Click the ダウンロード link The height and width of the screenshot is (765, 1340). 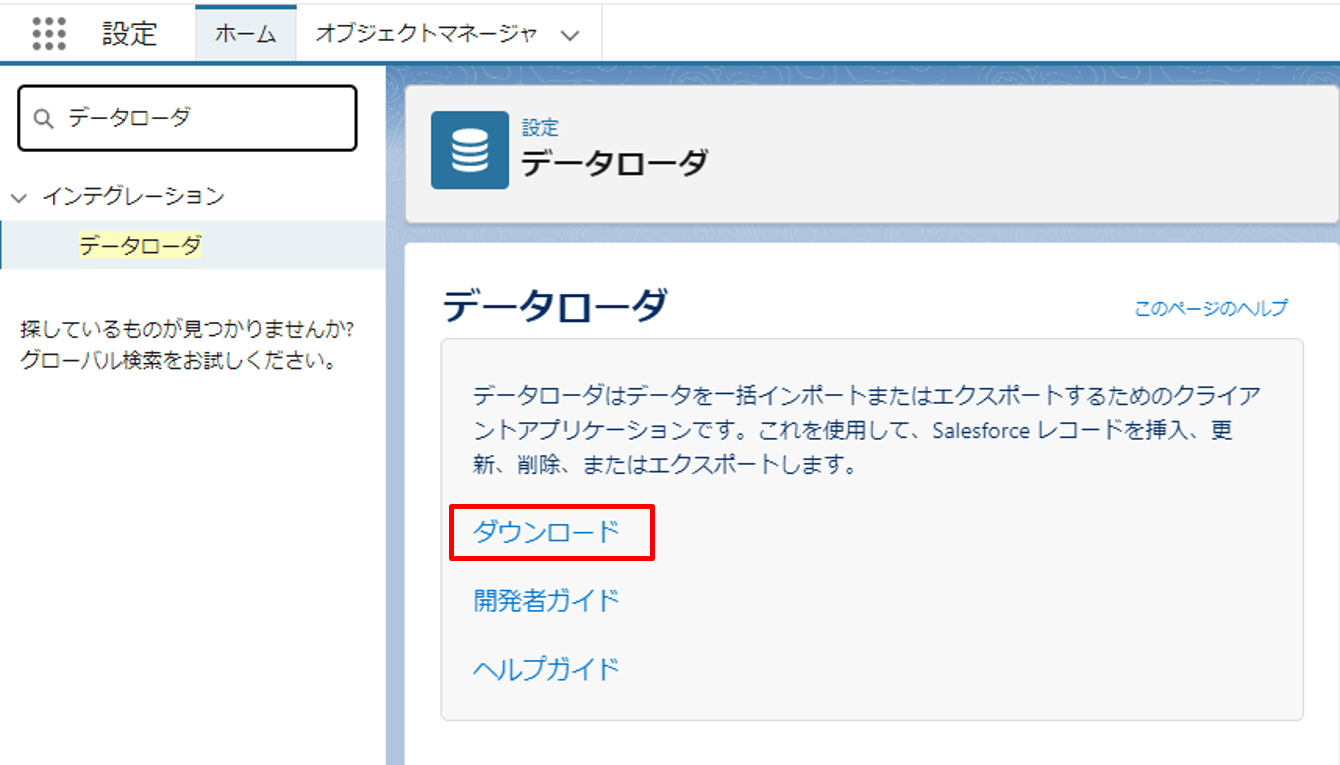pos(546,532)
